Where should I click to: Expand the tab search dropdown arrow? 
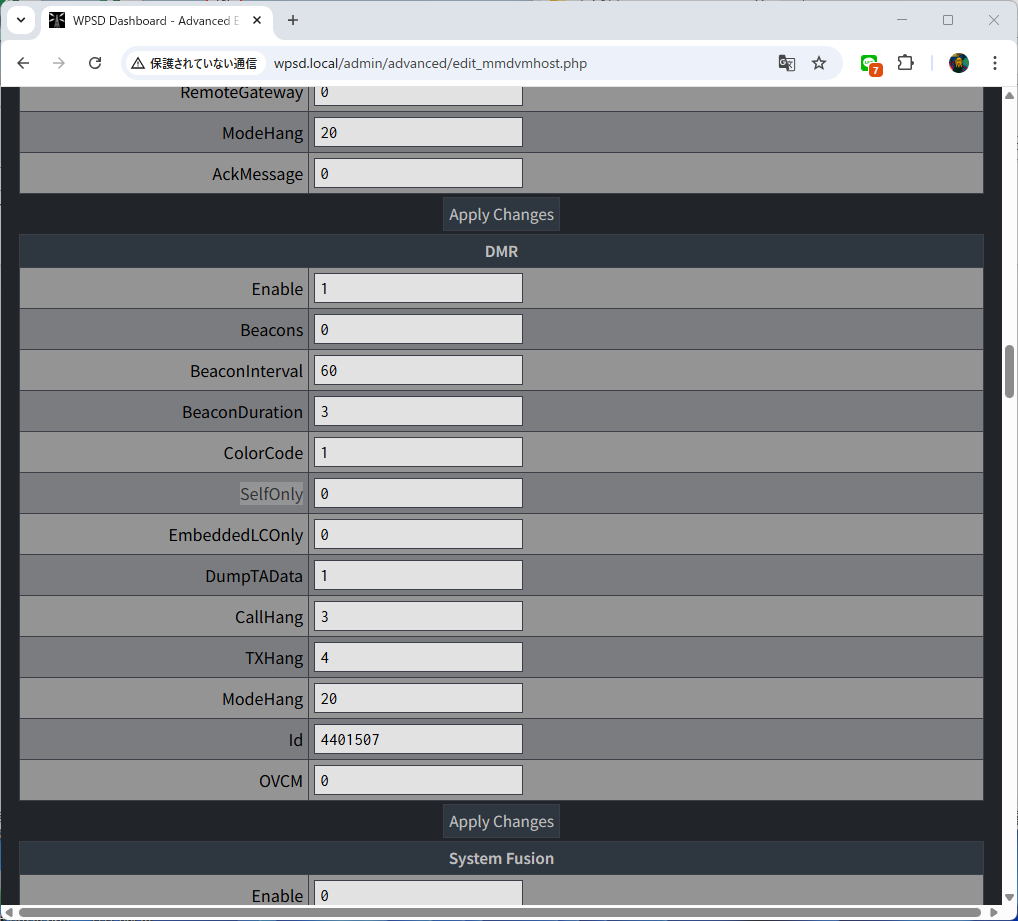[20, 20]
